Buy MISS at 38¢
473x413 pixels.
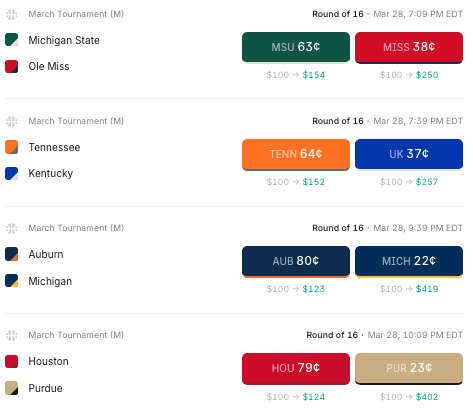click(409, 47)
